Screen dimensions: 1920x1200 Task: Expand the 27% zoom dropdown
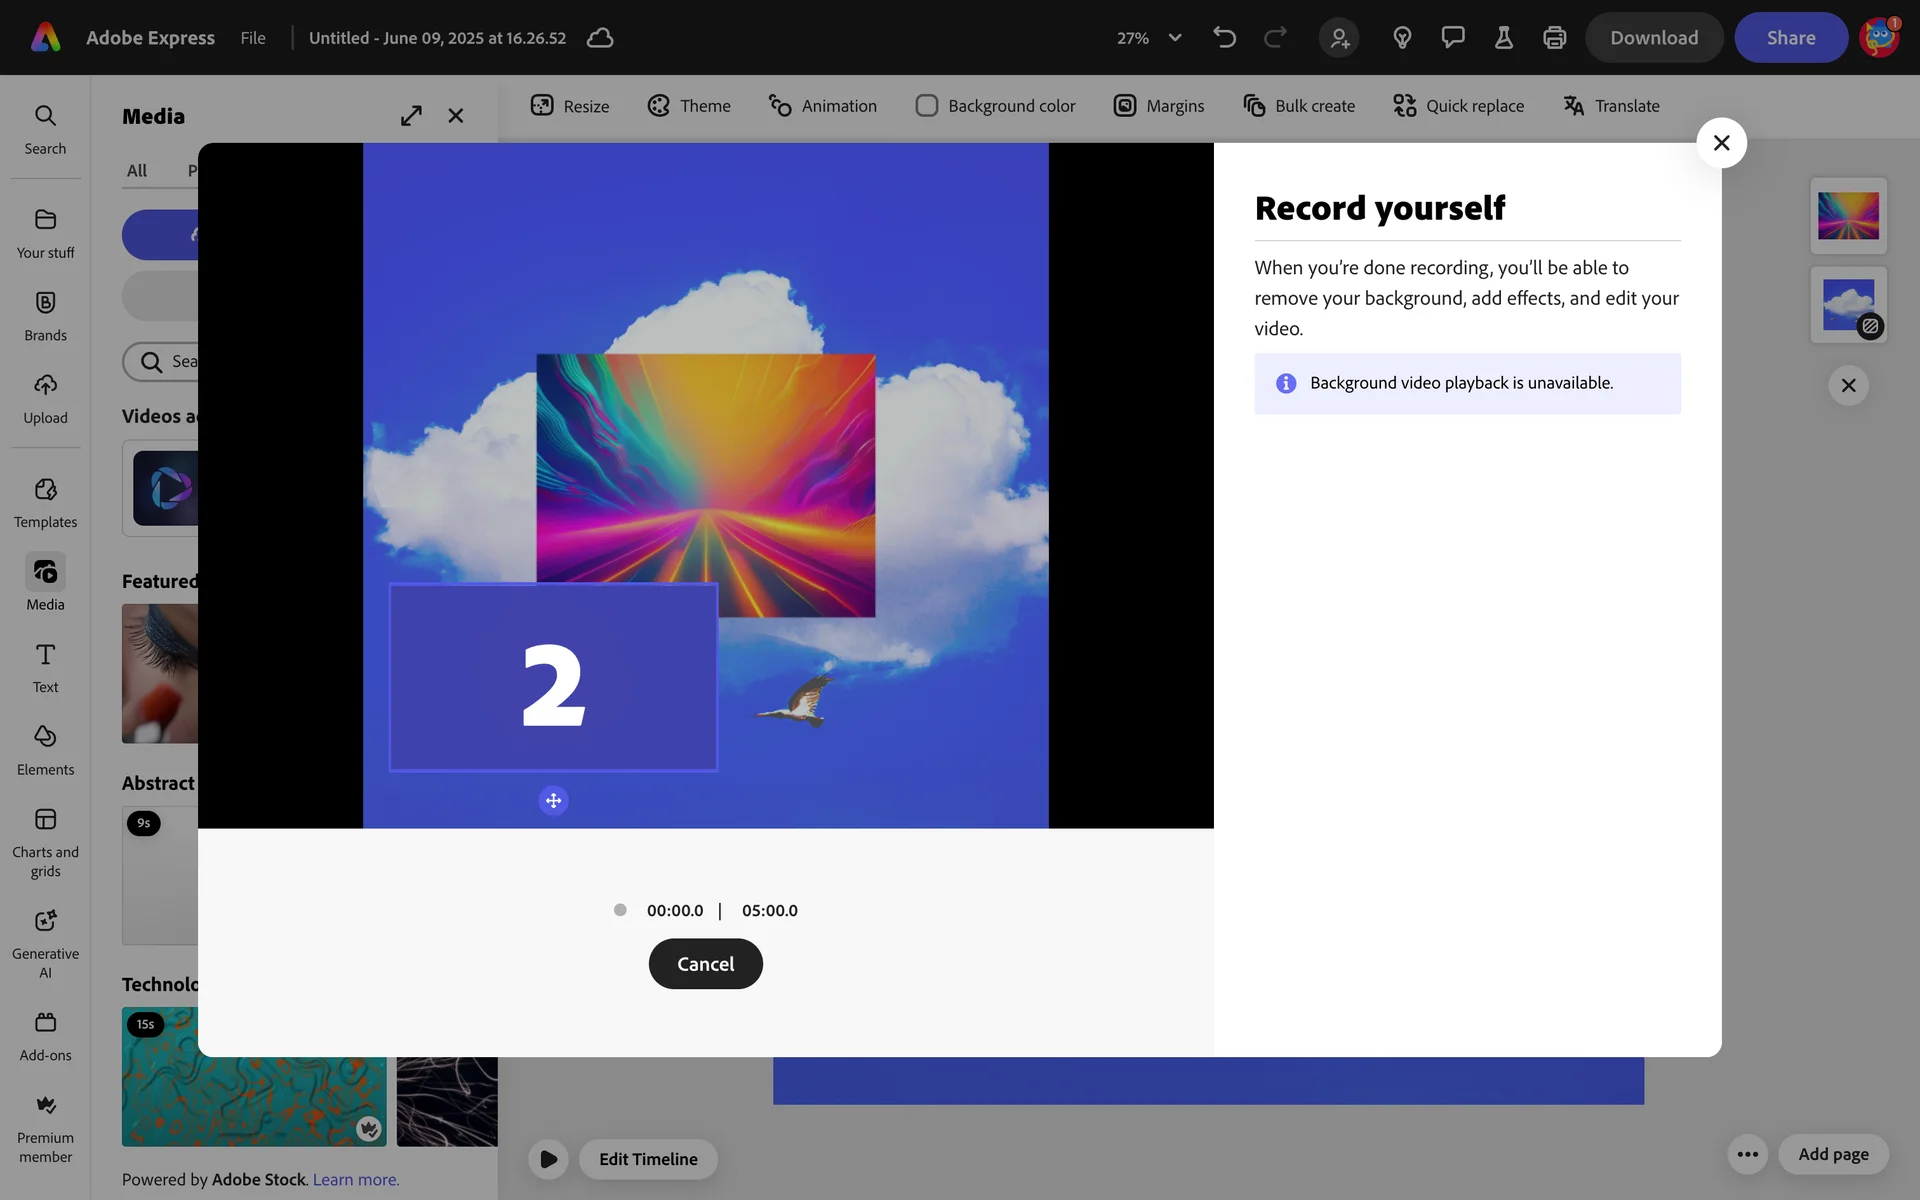click(1174, 38)
